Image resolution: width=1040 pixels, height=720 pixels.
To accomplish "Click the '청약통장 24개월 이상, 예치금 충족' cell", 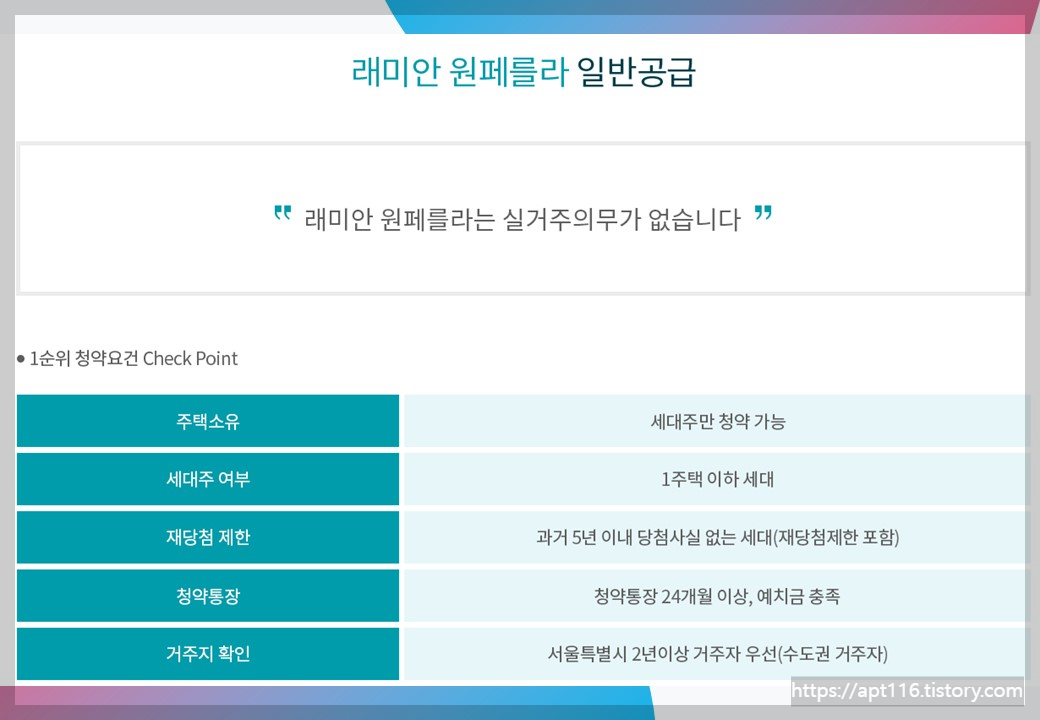I will 717,595.
